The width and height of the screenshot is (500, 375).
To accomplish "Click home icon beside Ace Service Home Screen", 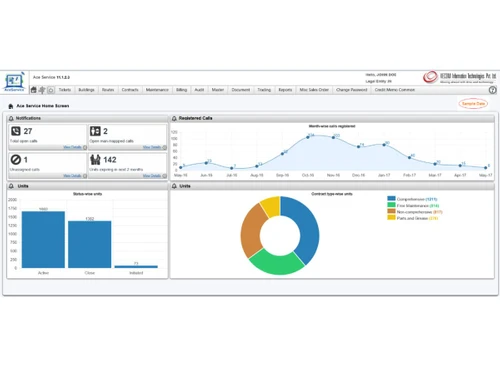I will pos(11,106).
